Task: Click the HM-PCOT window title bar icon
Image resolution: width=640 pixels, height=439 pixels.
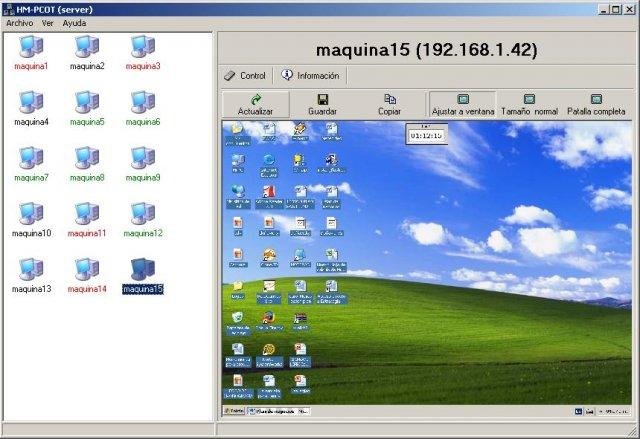Action: click(8, 9)
